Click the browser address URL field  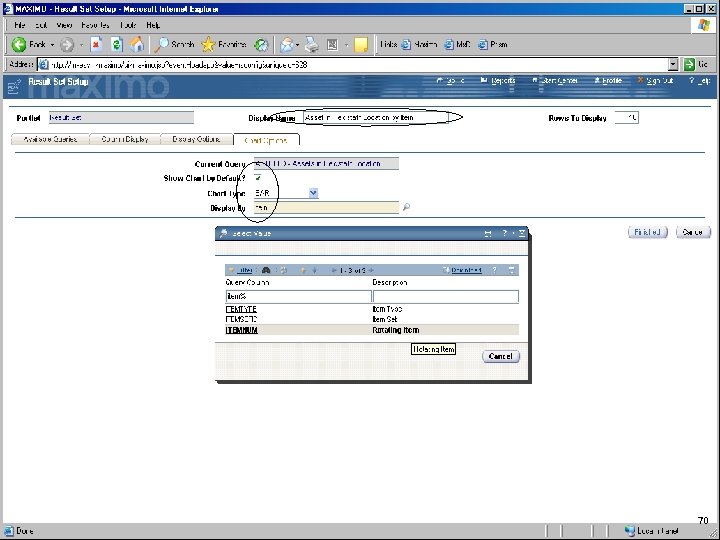pyautogui.click(x=353, y=65)
